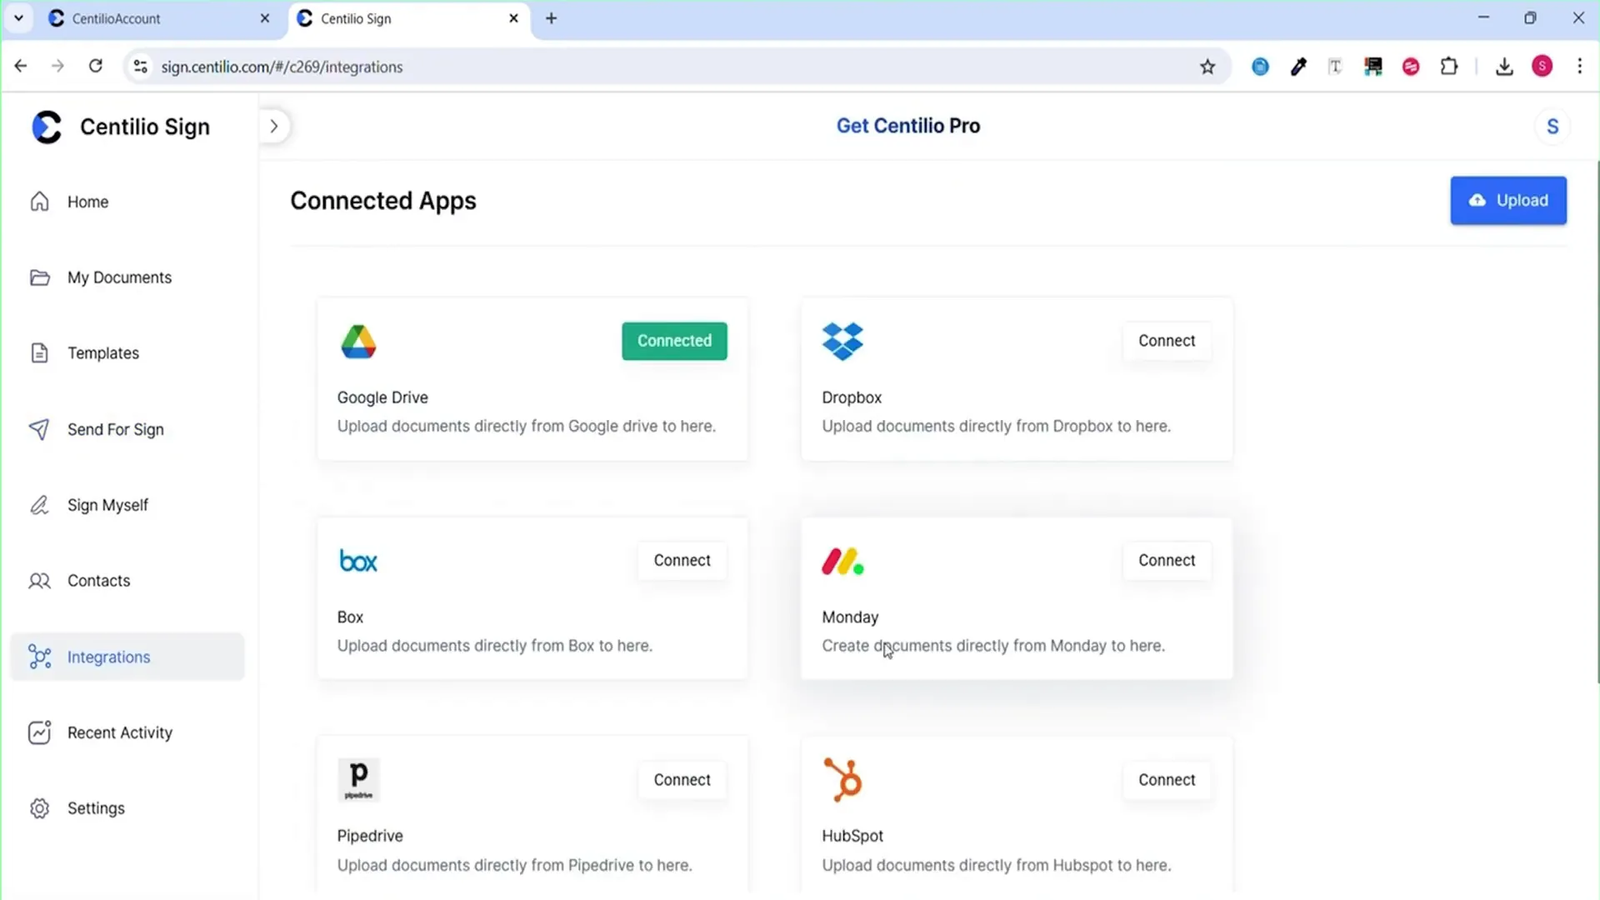1600x900 pixels.
Task: Click the HubSpot logo
Action: tap(843, 780)
